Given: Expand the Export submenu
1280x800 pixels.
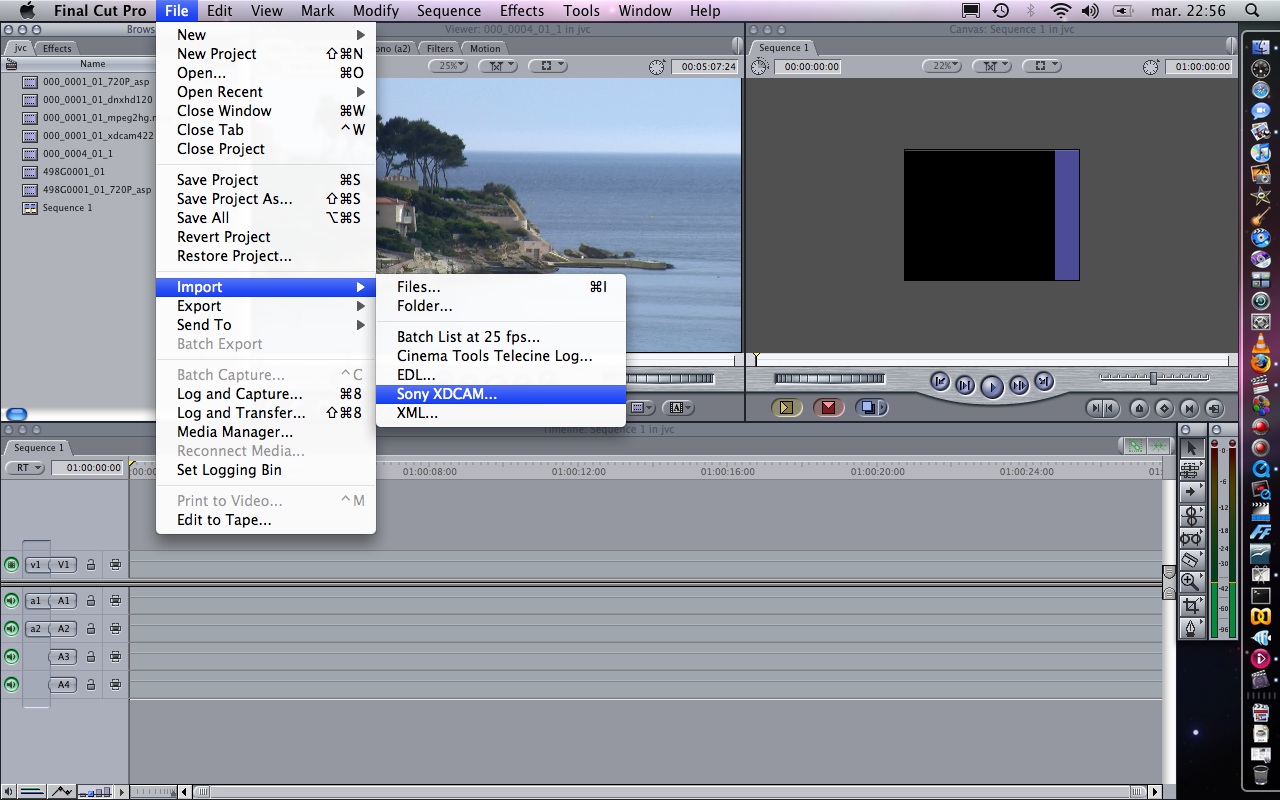Looking at the screenshot, I should (266, 306).
